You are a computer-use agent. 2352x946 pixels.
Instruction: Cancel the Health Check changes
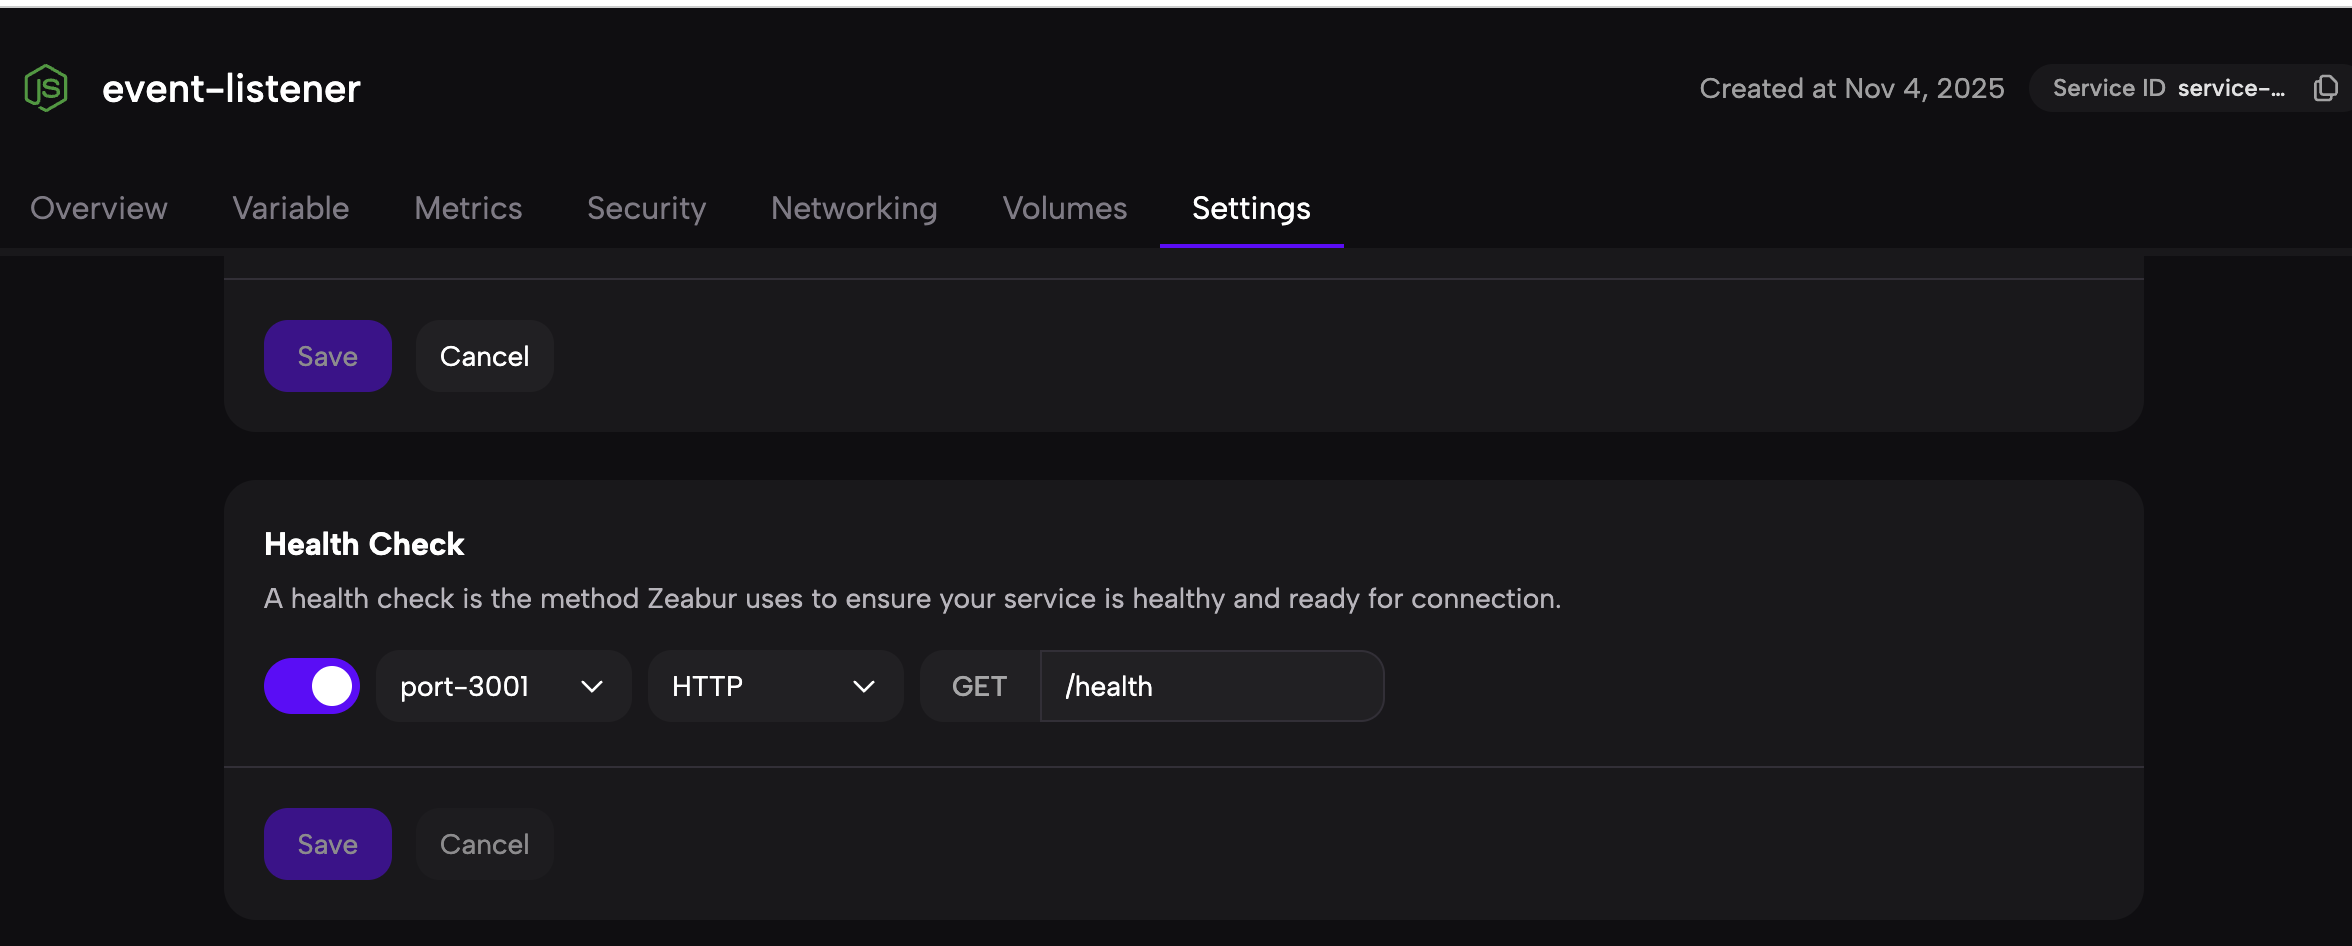[x=484, y=844]
